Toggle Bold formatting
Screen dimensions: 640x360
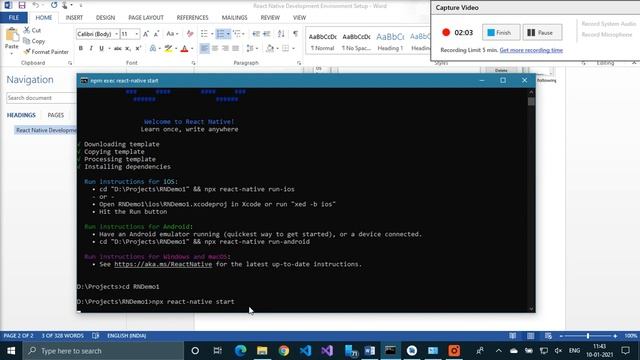81,49
